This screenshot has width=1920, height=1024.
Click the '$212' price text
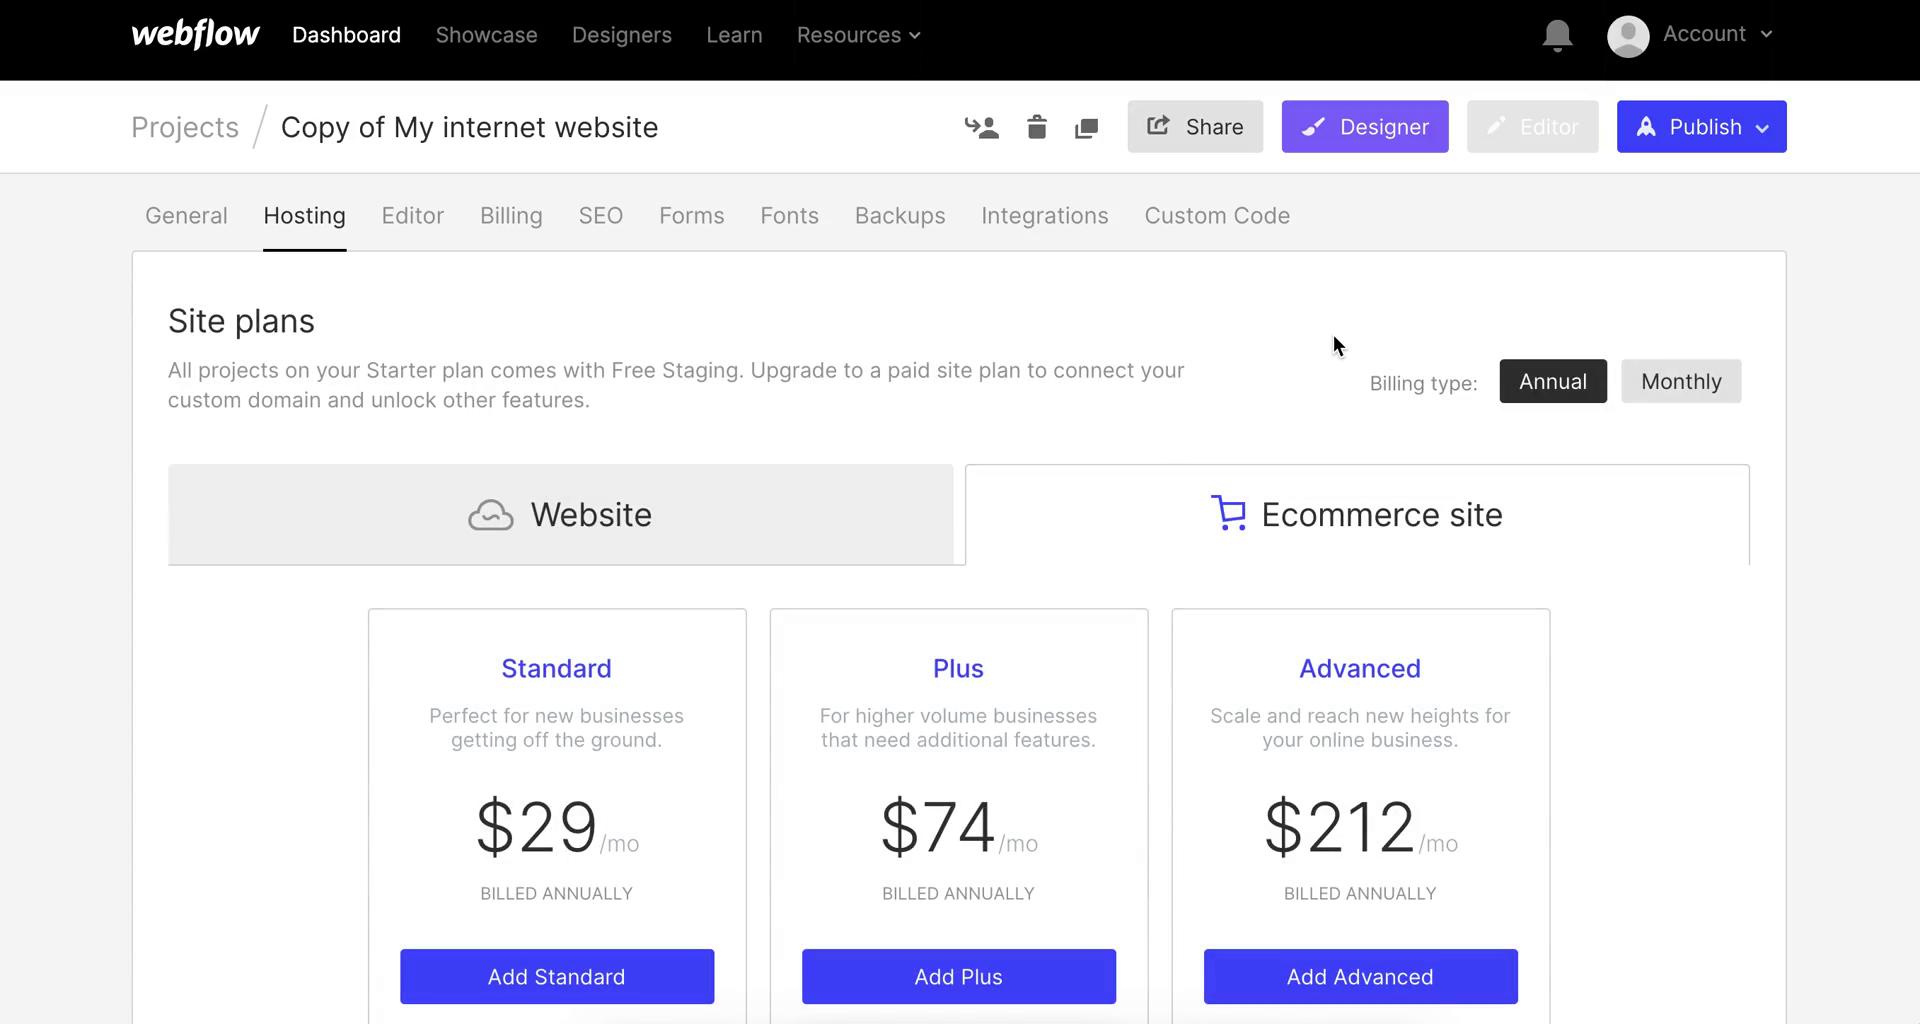tap(1340, 827)
